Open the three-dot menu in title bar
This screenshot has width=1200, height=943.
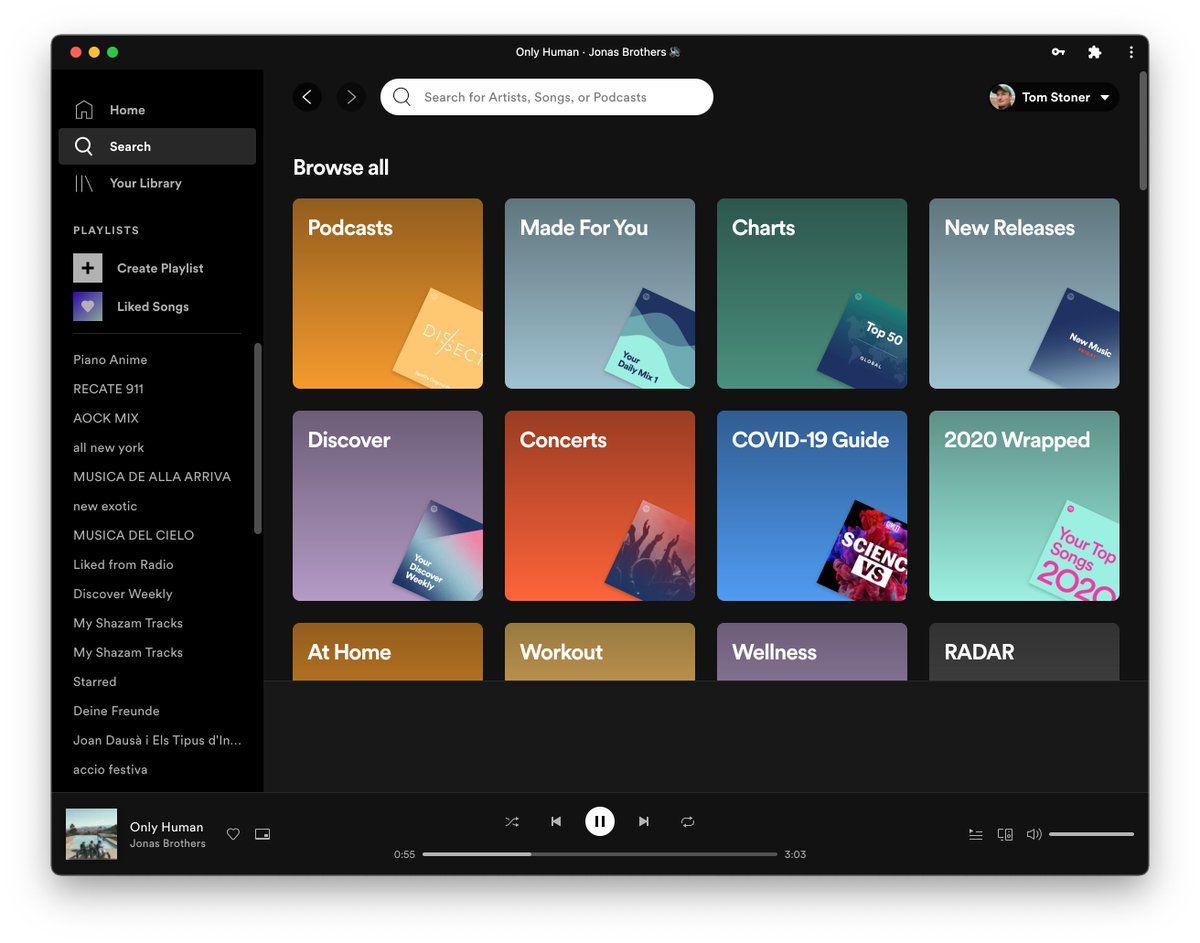pyautogui.click(x=1131, y=52)
